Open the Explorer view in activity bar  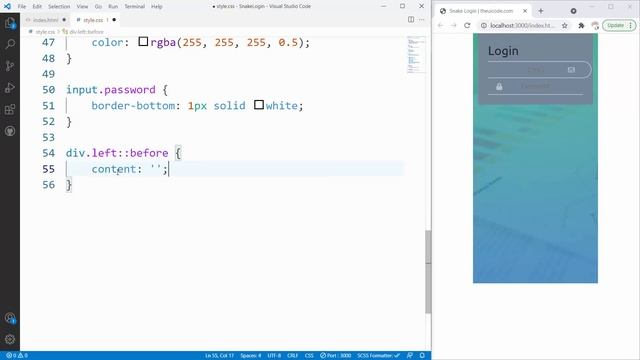point(10,23)
